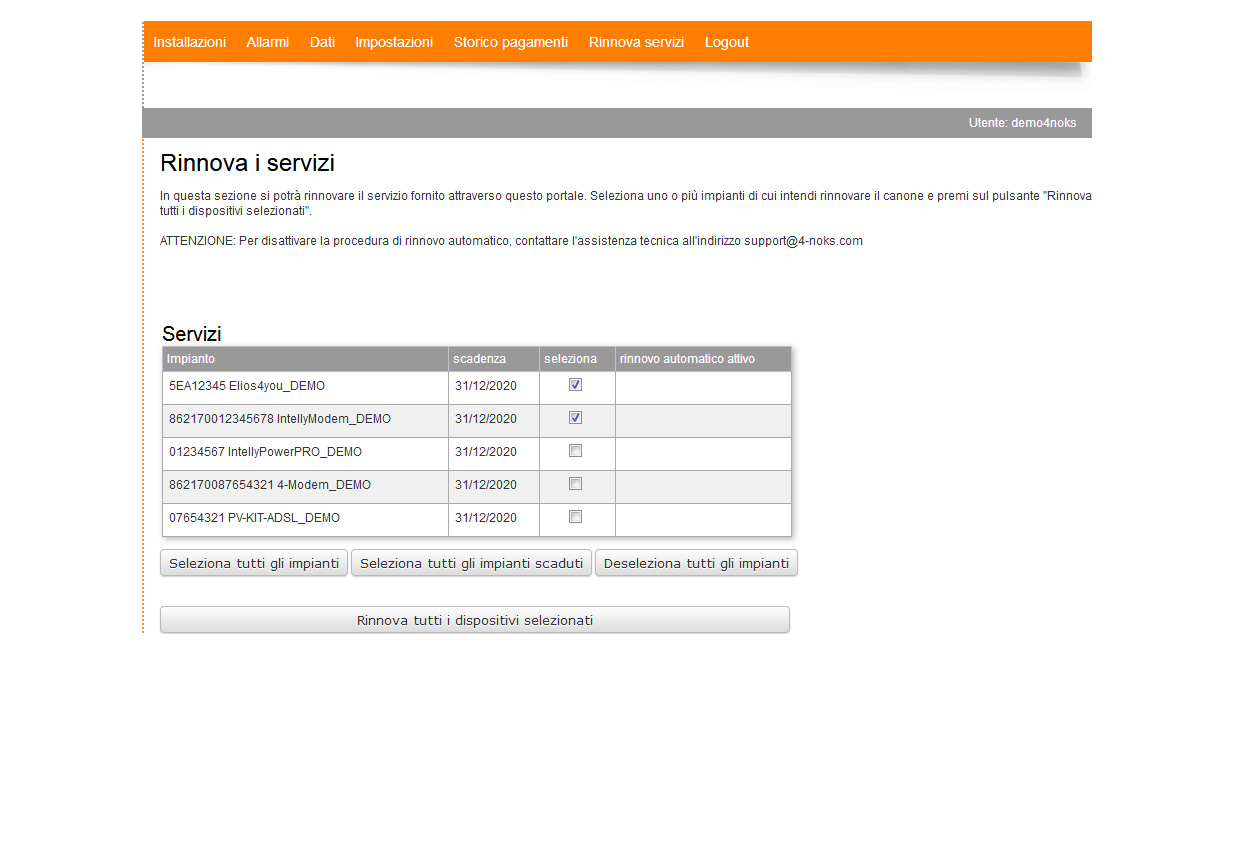Uncheck the IntellyModem_DEMO row checkbox

point(575,418)
